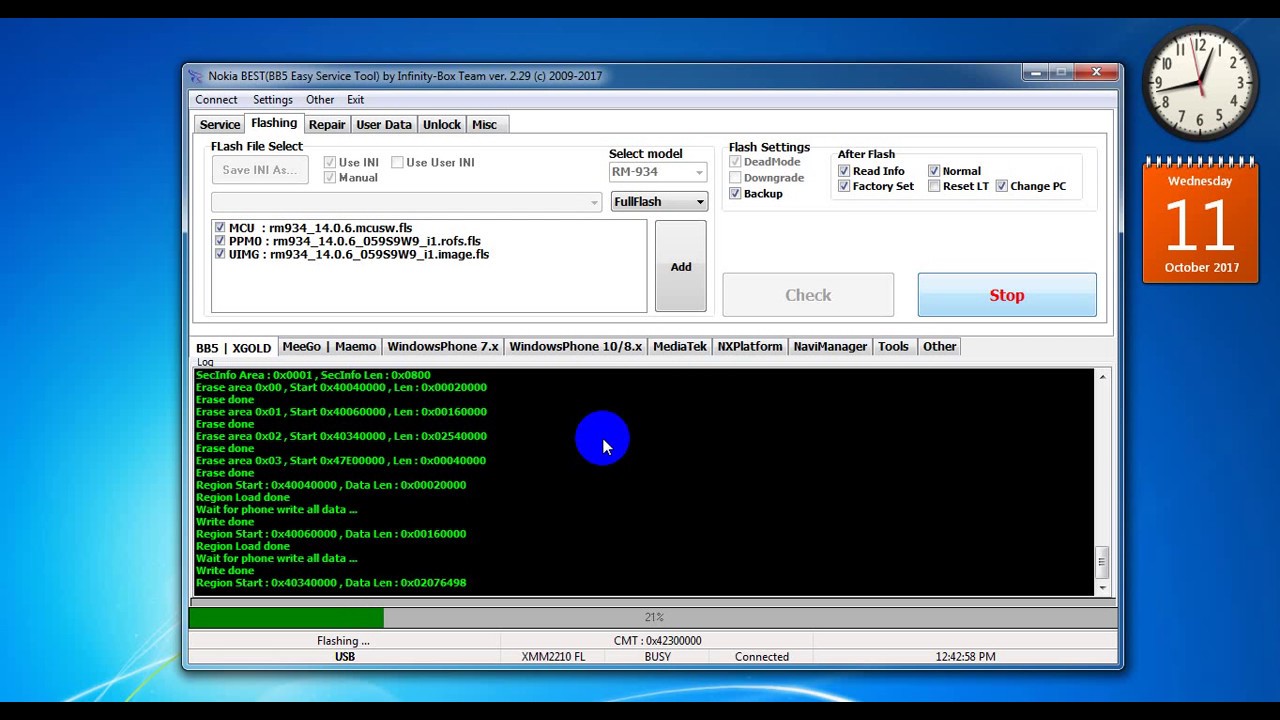The image size is (1280, 720).
Task: Select the Flashing tab
Action: point(274,123)
